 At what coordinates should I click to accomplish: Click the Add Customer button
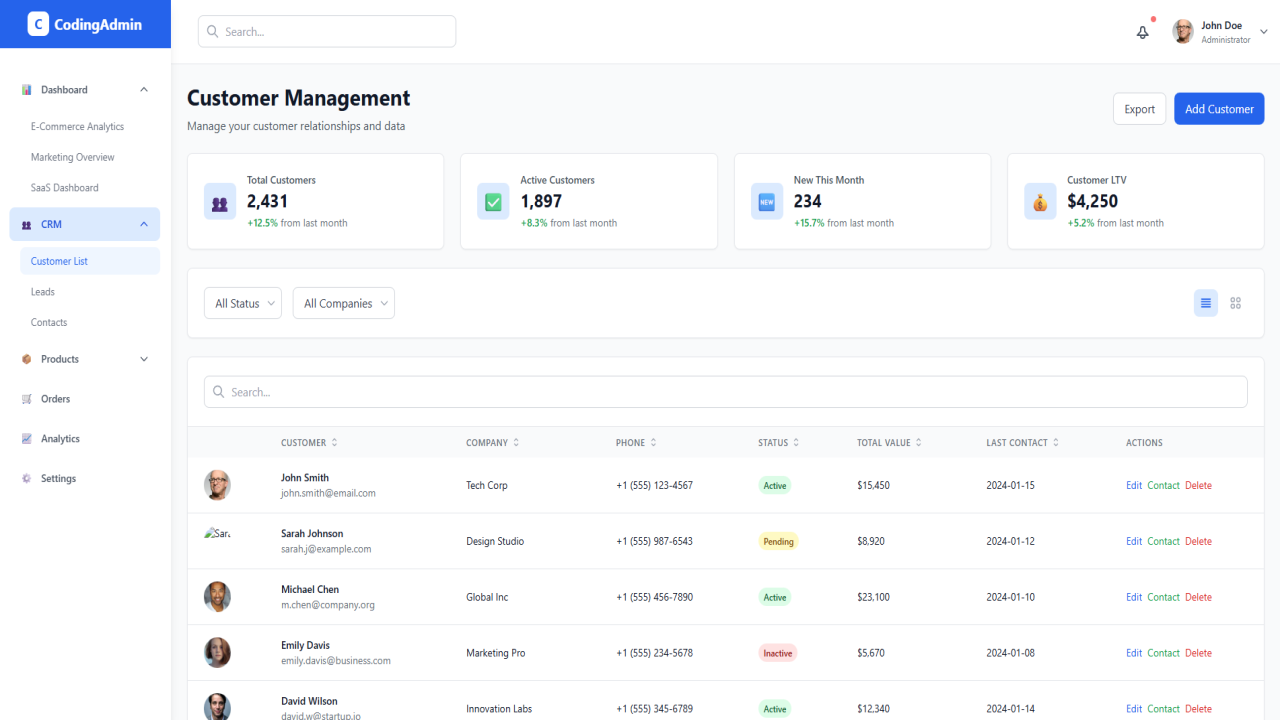[x=1219, y=109]
